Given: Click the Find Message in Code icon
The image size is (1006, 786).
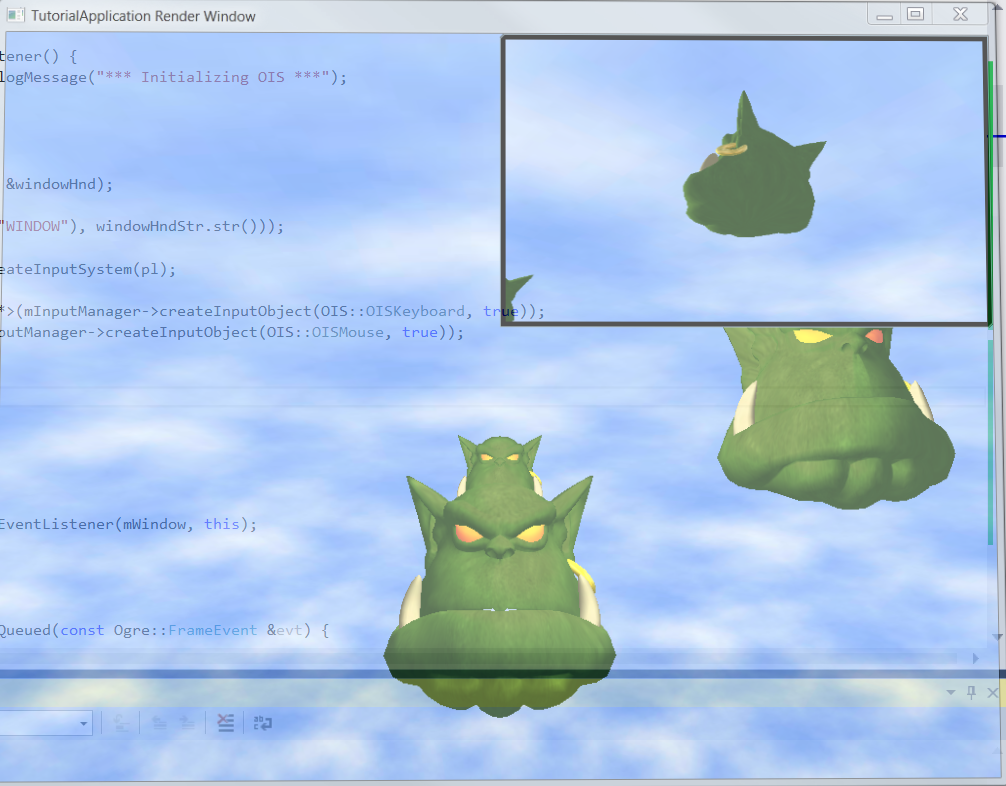Looking at the screenshot, I should click(121, 723).
